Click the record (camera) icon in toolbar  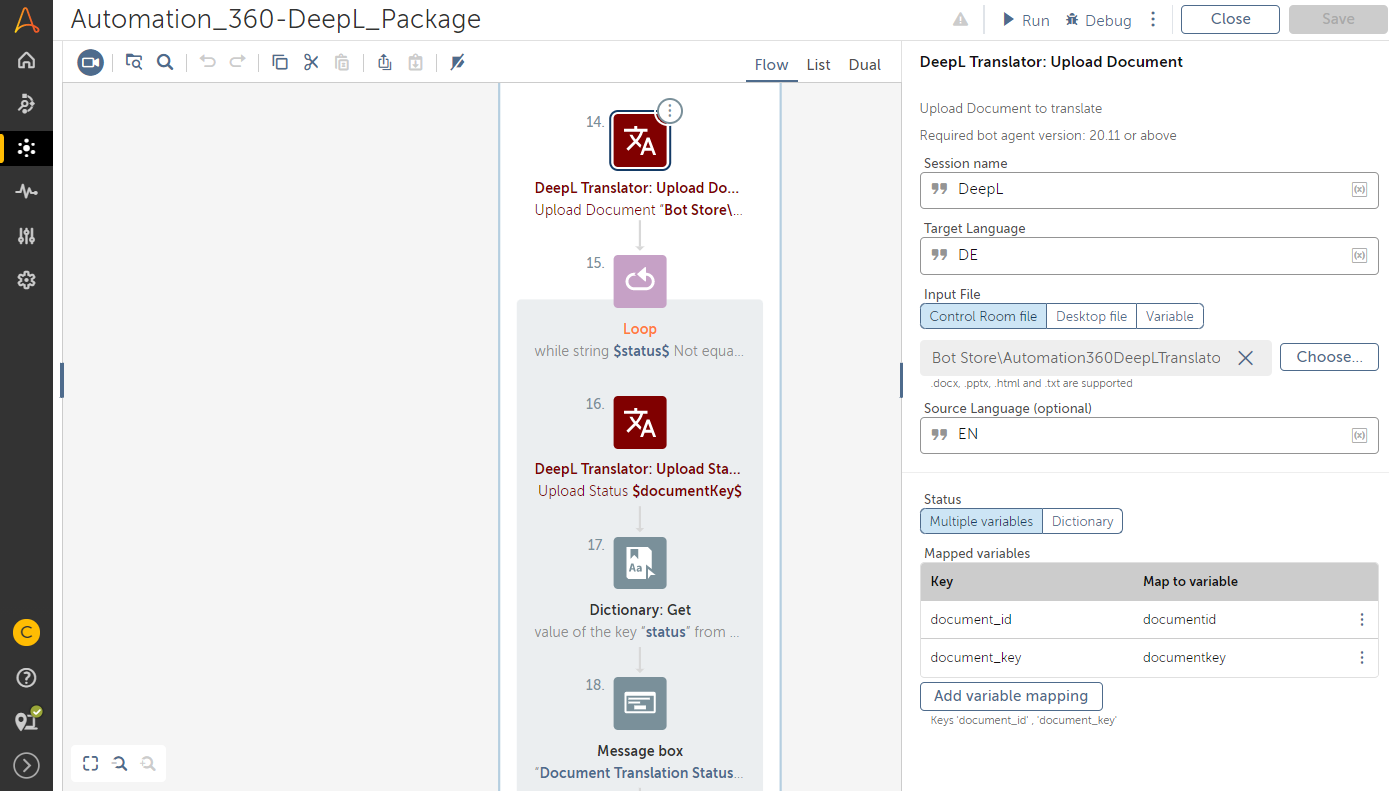coord(91,63)
